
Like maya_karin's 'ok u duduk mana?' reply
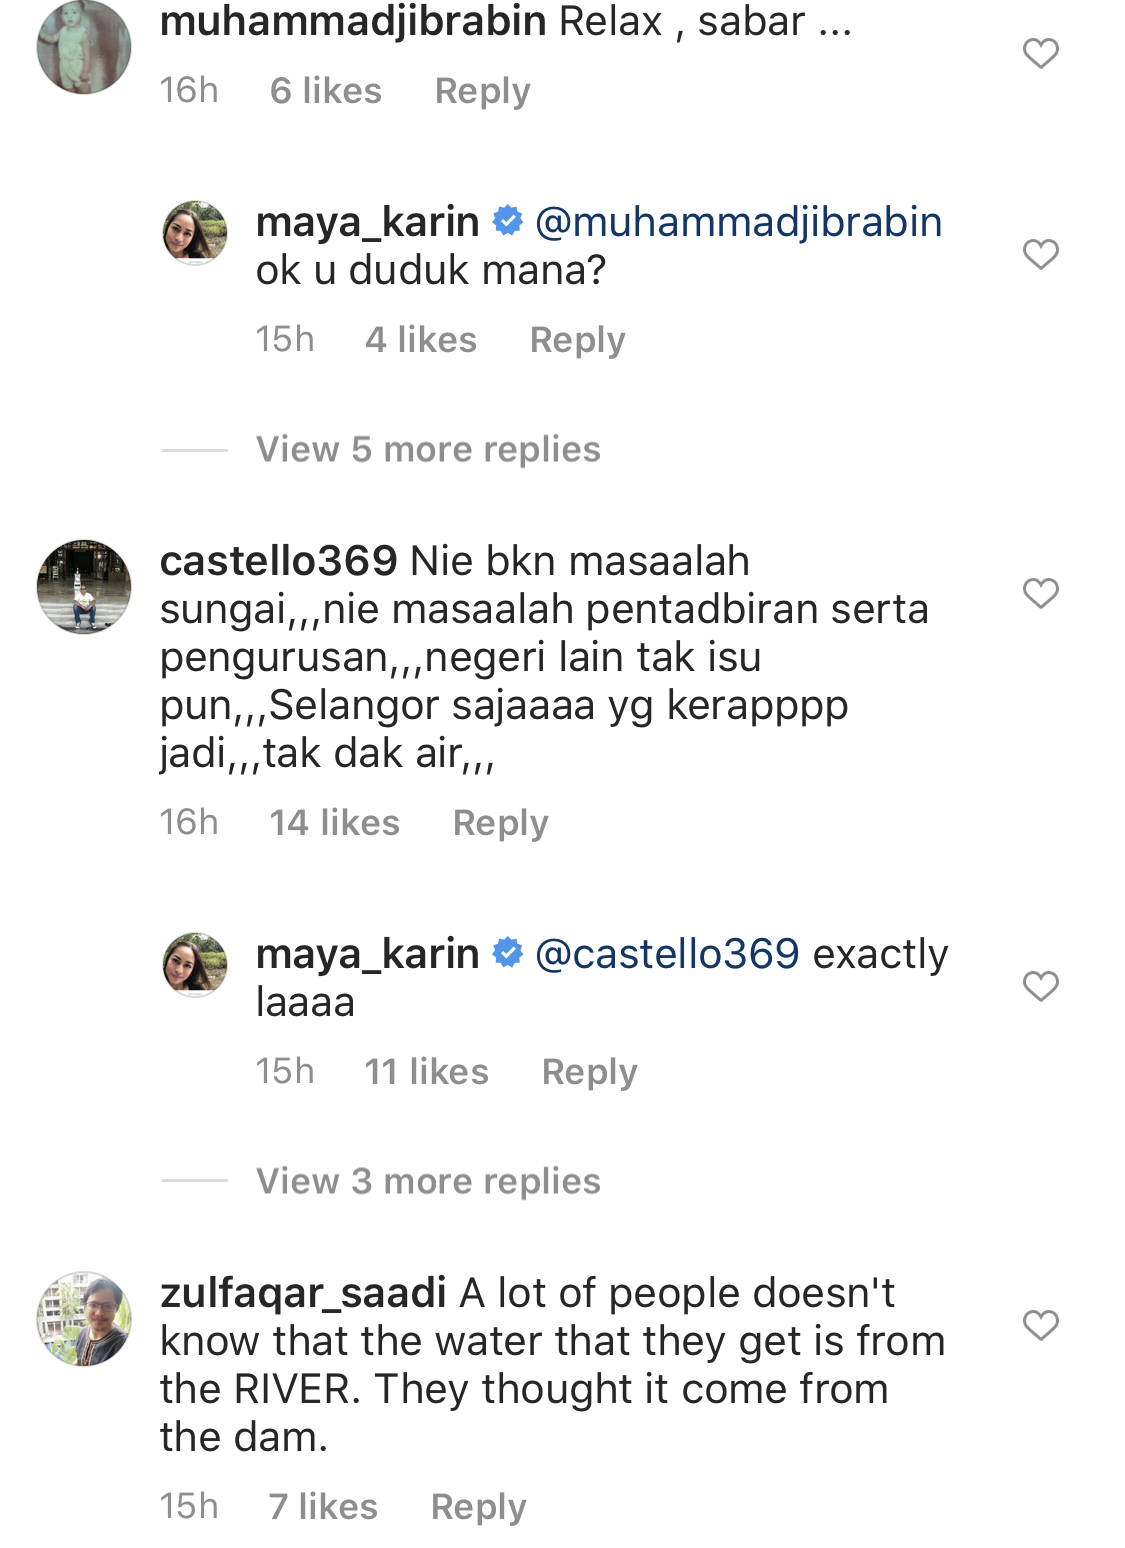[x=1040, y=254]
